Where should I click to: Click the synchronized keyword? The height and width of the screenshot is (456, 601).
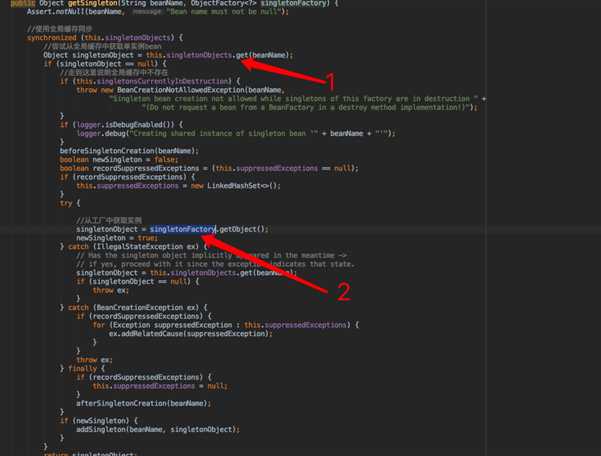click(51, 38)
